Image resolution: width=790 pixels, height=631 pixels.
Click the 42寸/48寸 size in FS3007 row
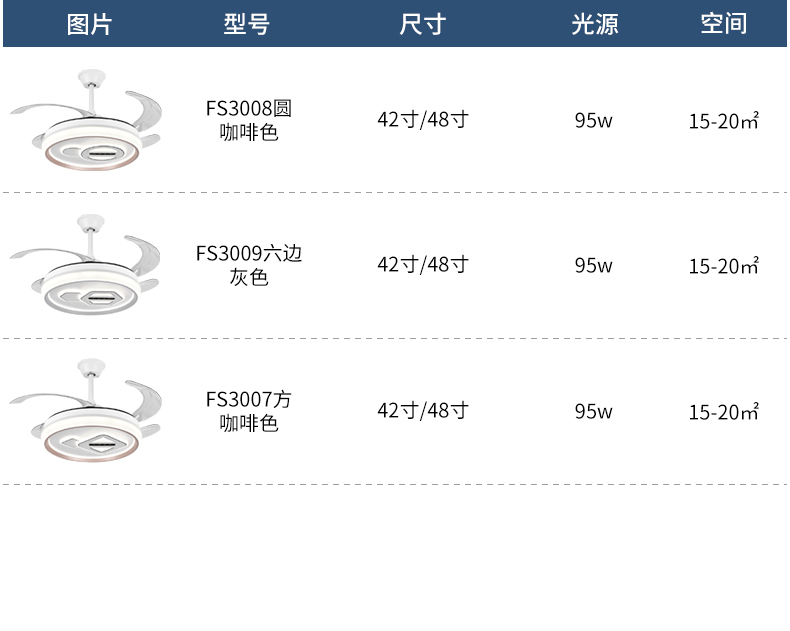[423, 411]
